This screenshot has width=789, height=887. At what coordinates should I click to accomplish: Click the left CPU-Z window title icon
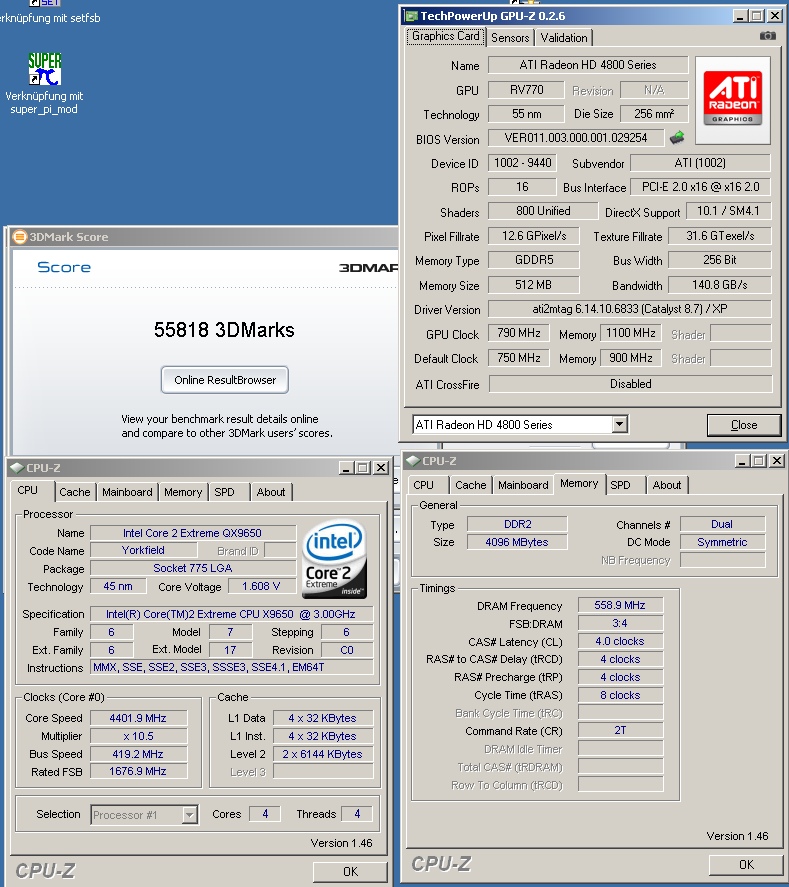point(18,468)
